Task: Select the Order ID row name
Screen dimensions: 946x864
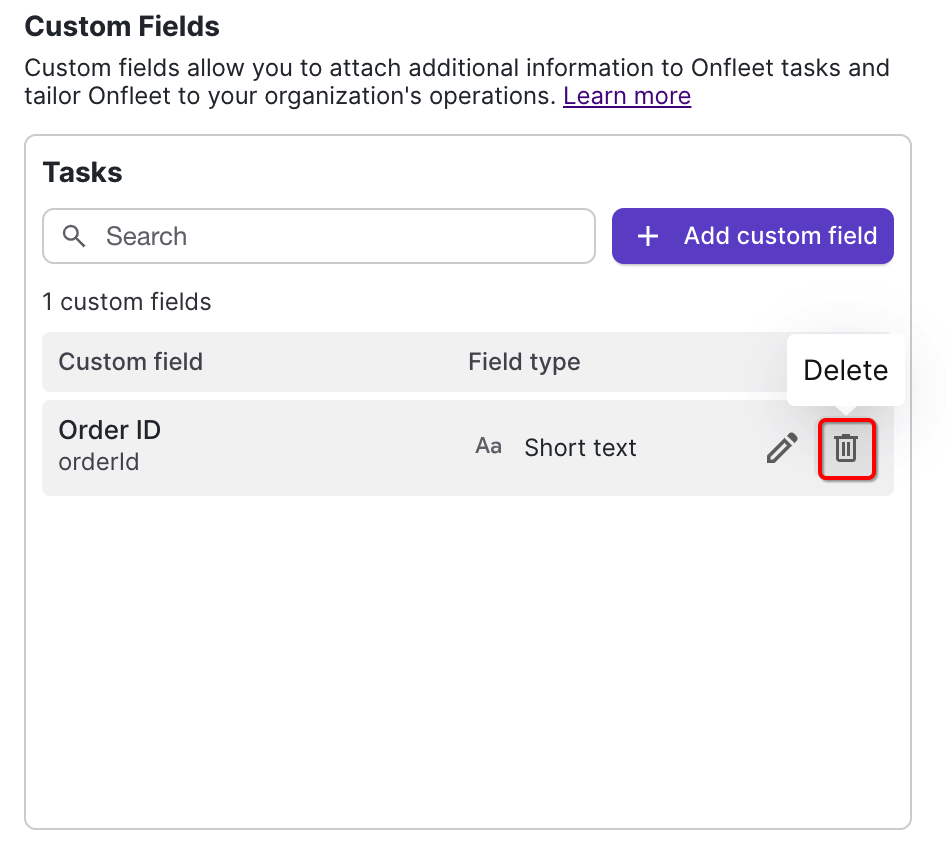Action: [x=110, y=430]
